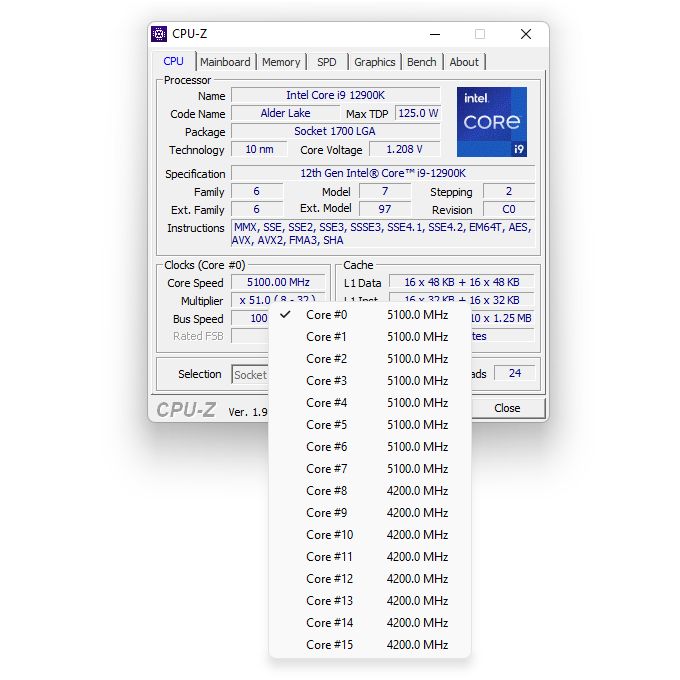Close the CPU-Z window with the X
Image resolution: width=680 pixels, height=680 pixels.
(x=526, y=34)
